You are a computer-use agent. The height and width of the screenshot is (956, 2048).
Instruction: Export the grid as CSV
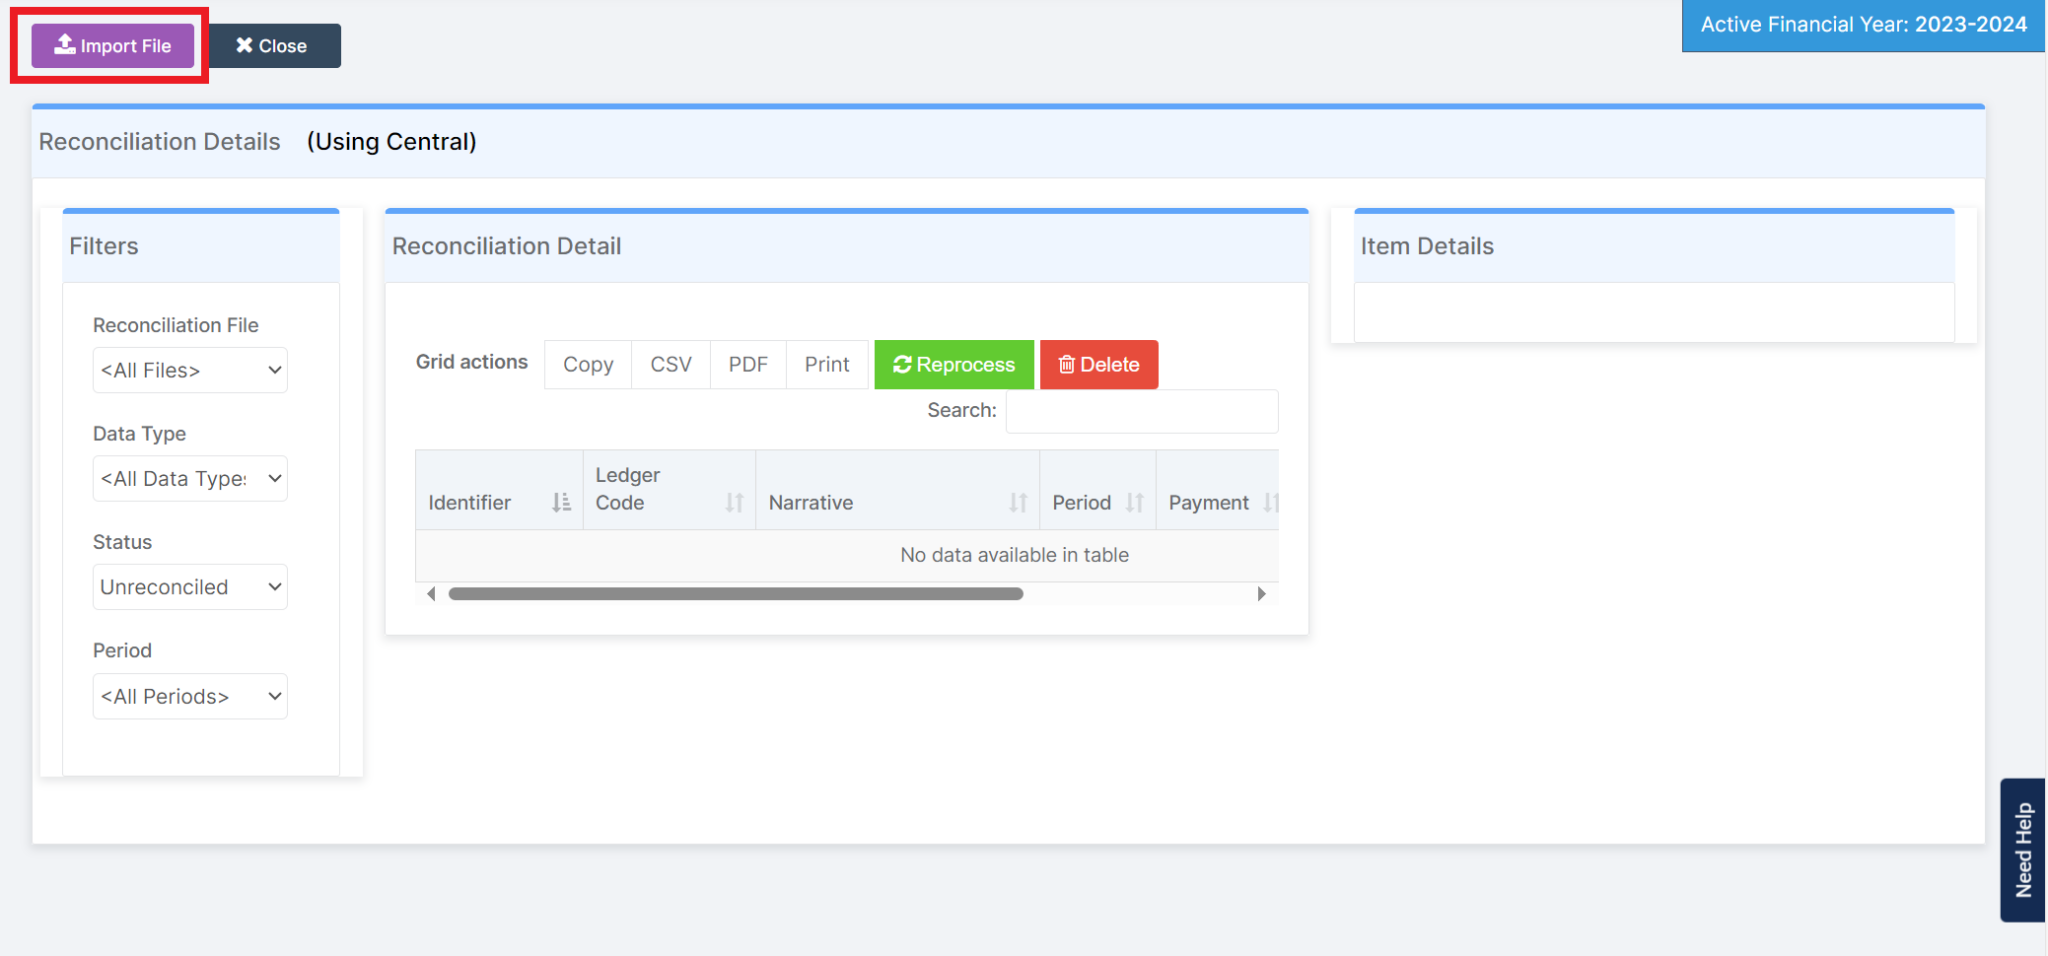point(669,364)
